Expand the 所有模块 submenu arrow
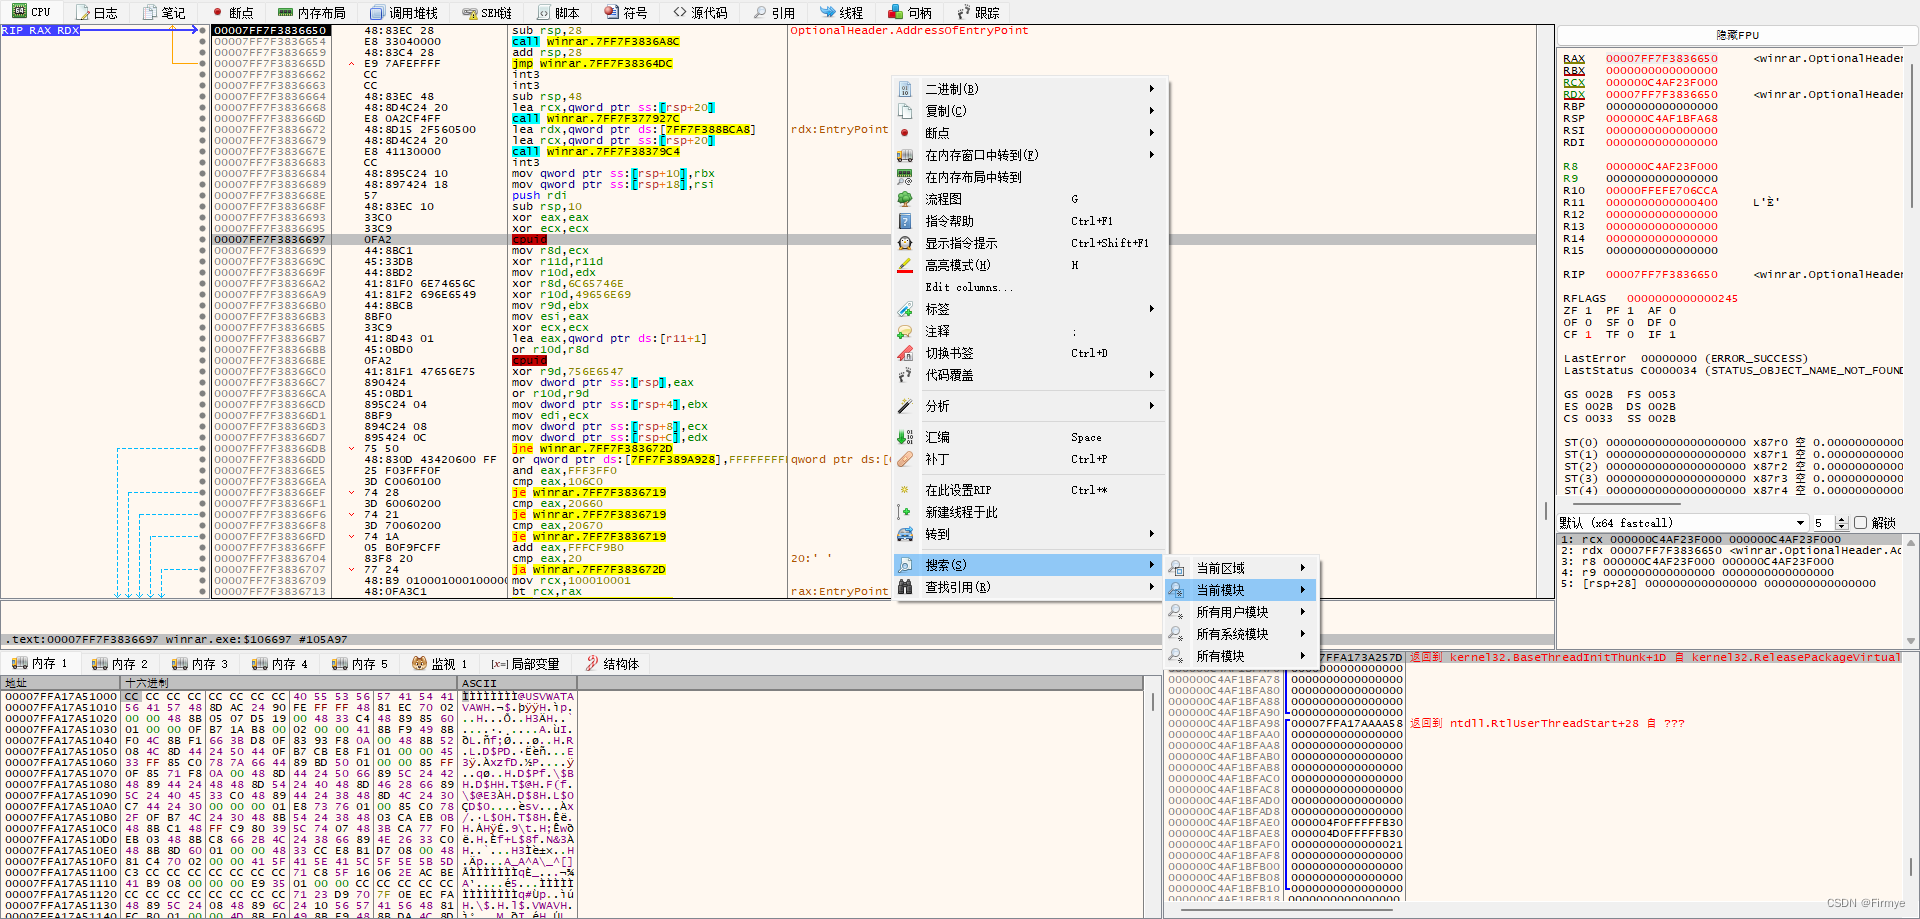The height and width of the screenshot is (919, 1920). click(1303, 656)
